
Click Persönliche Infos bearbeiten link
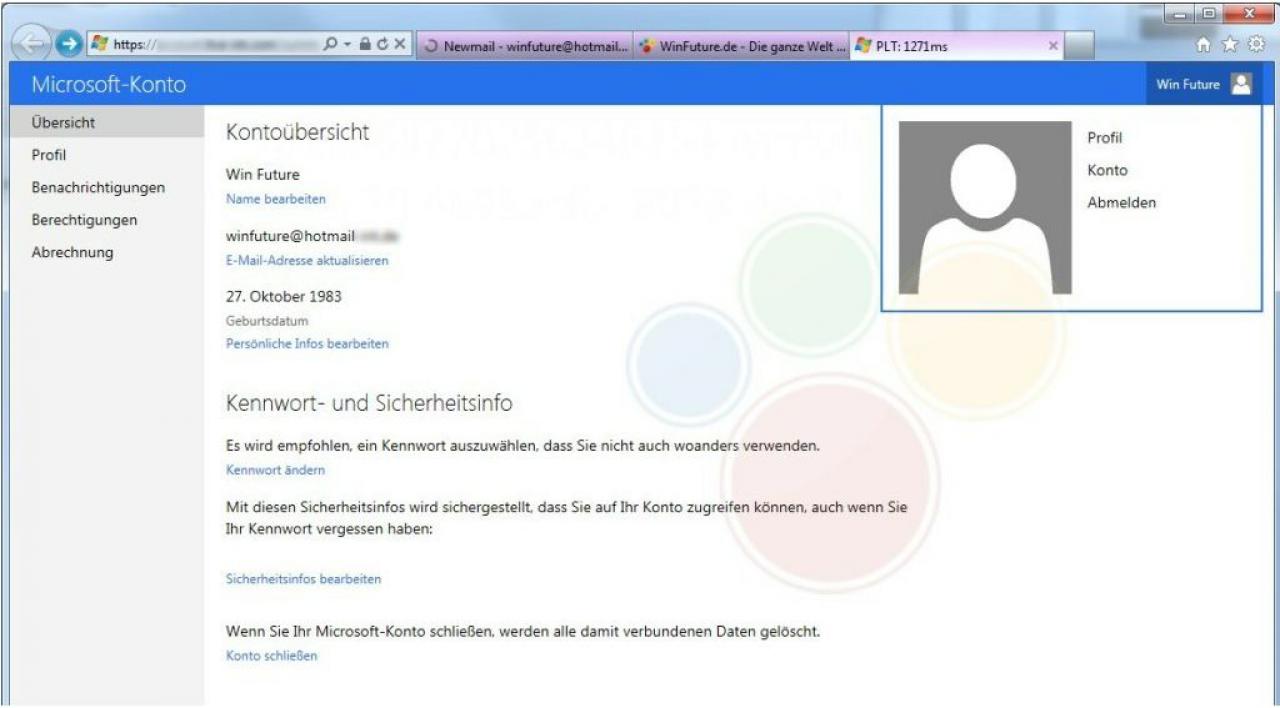pyautogui.click(x=307, y=343)
